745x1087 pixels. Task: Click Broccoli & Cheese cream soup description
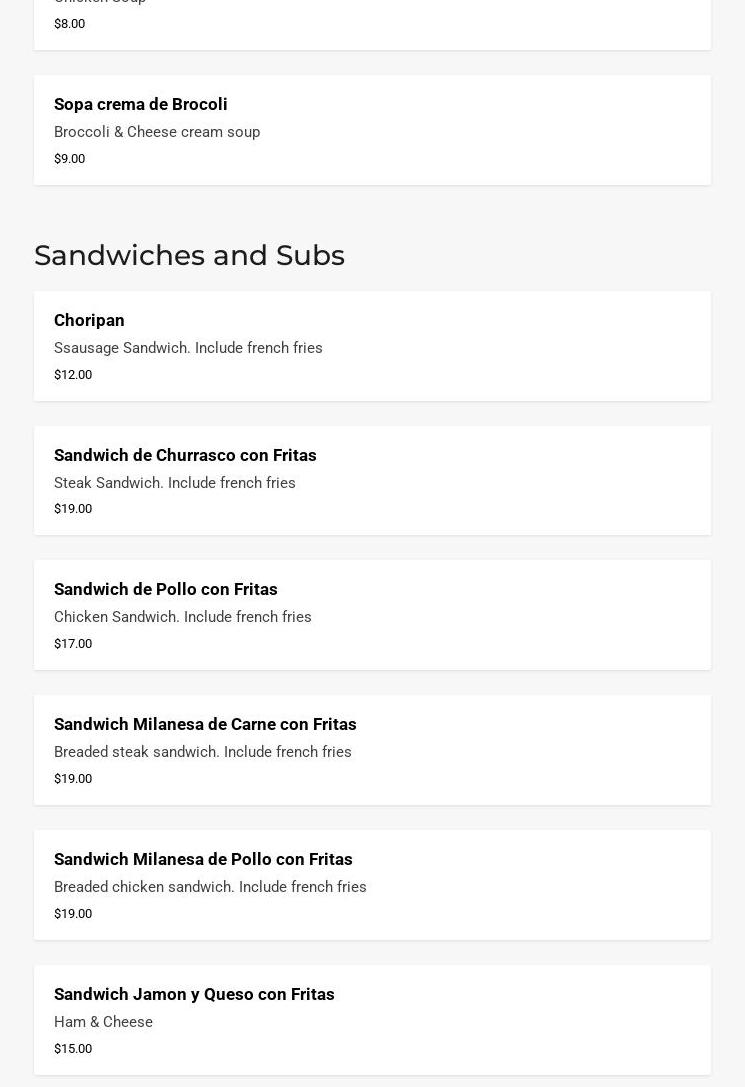(157, 132)
